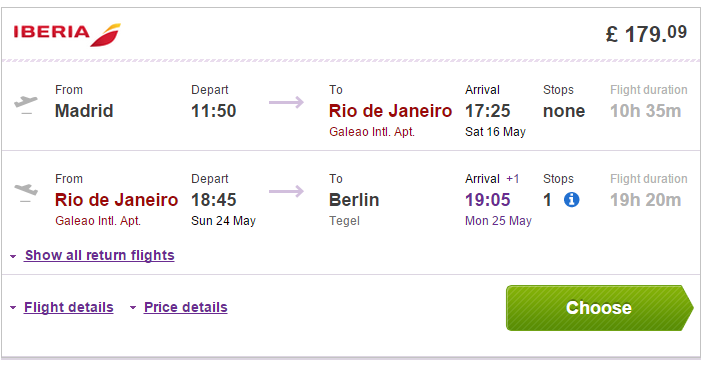
Task: Select the Rio de Janeiro destination name
Action: click(x=390, y=111)
